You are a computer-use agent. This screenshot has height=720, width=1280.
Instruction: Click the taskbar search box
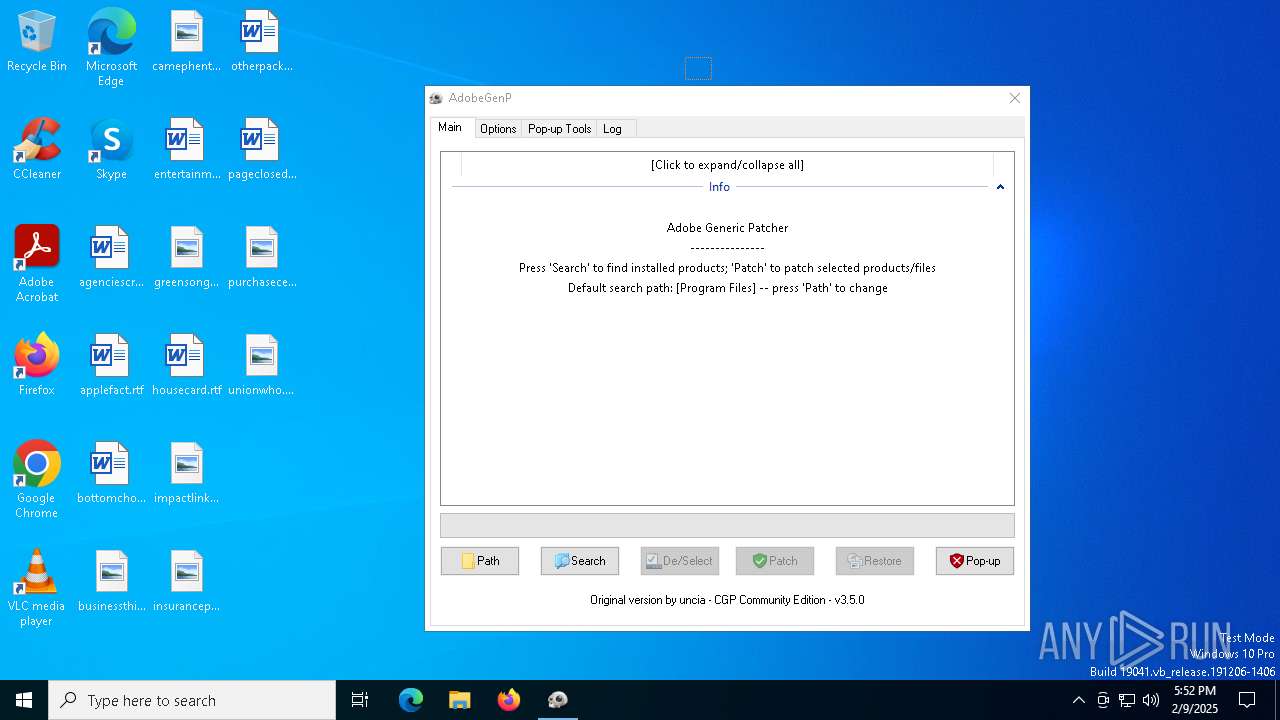point(192,700)
